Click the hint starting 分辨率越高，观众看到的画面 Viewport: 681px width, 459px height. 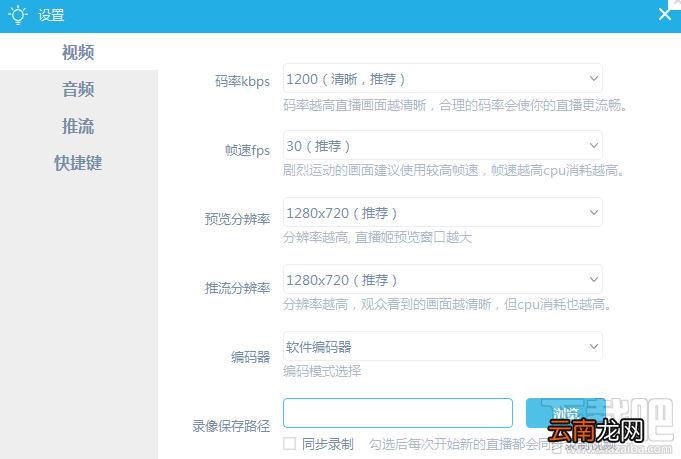point(447,304)
